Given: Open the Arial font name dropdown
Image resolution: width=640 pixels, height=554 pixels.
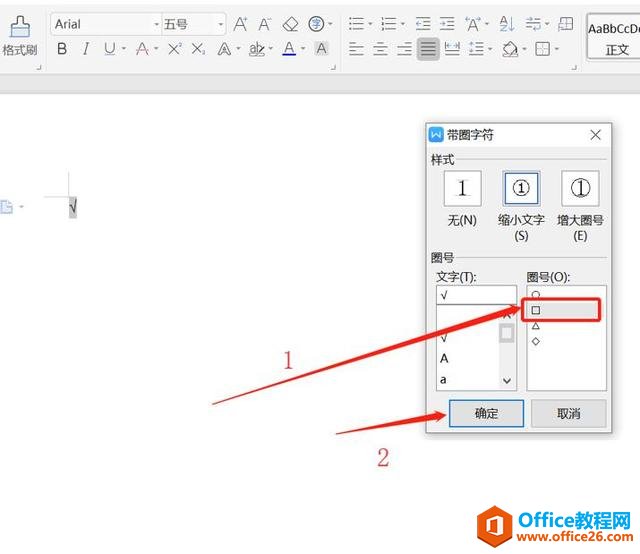Looking at the screenshot, I should 156,24.
